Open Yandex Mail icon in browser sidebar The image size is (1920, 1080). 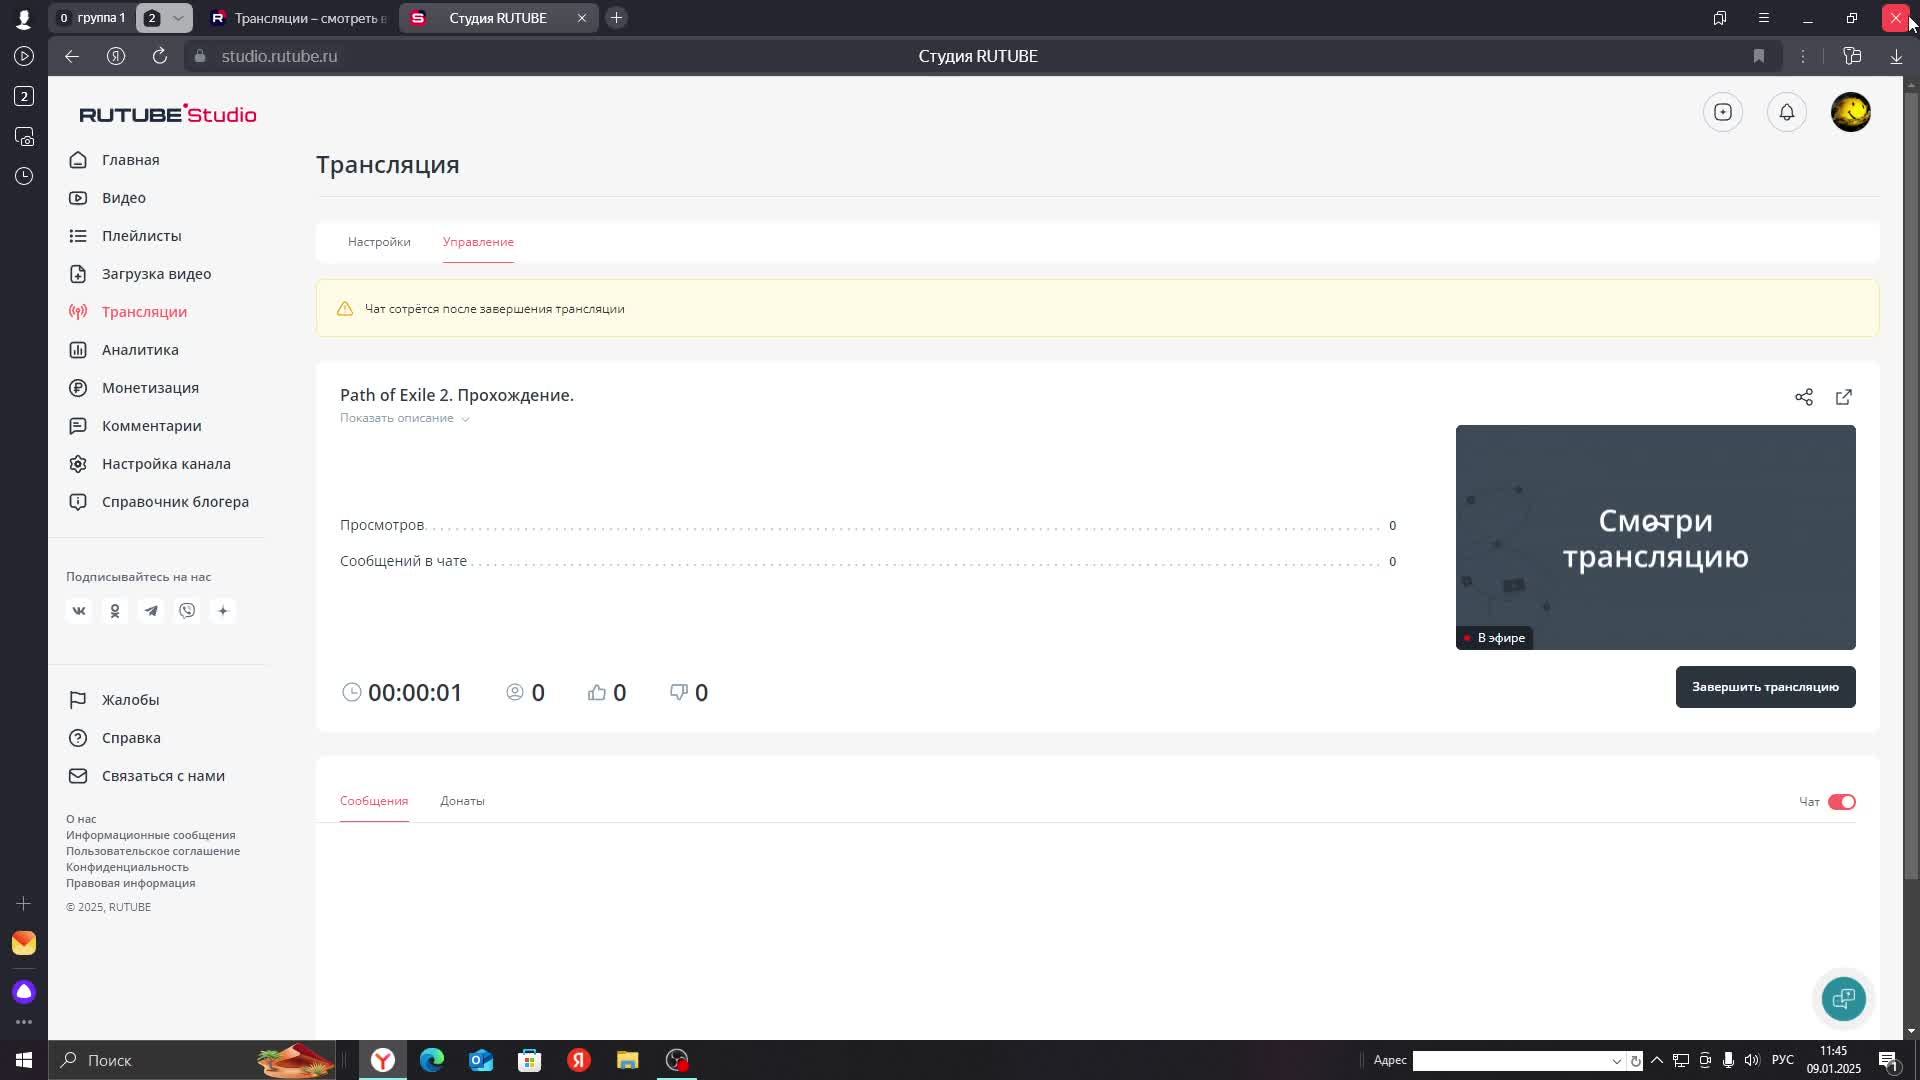pos(24,943)
